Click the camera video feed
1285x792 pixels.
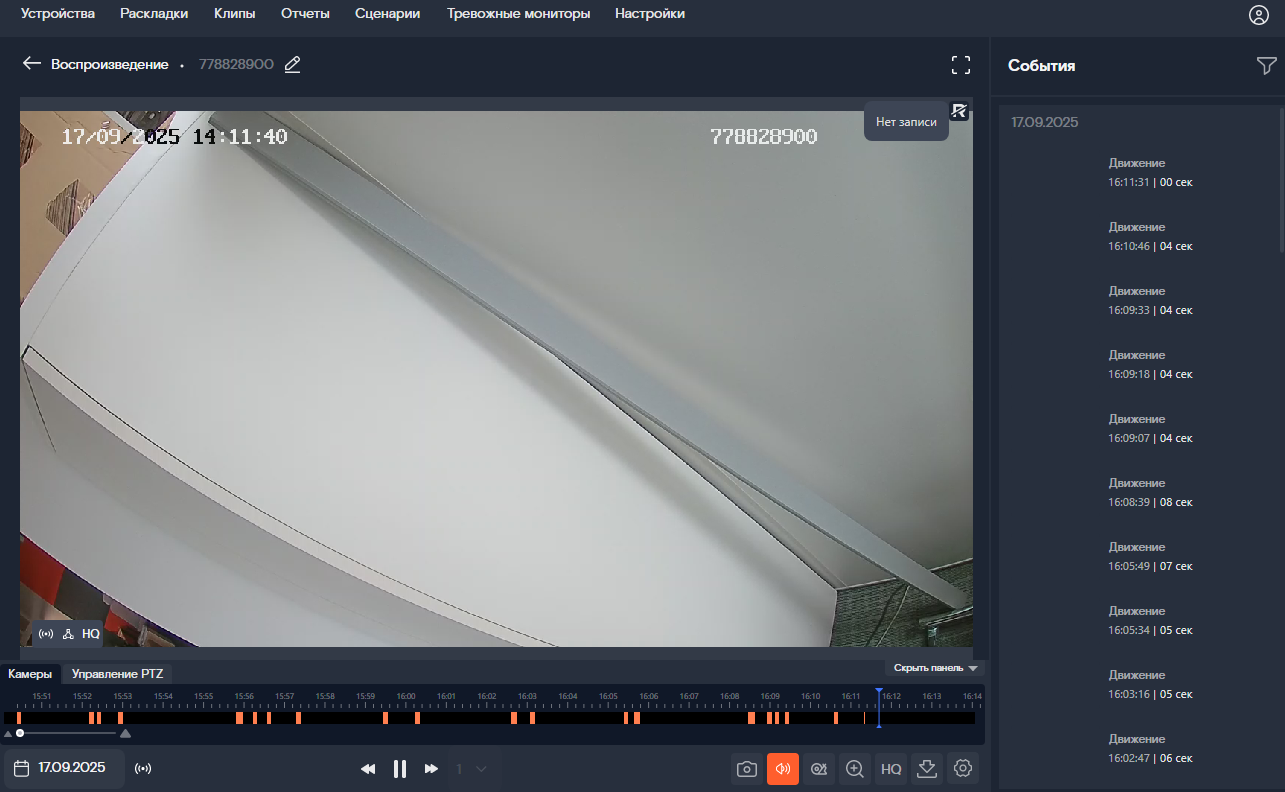tap(496, 378)
